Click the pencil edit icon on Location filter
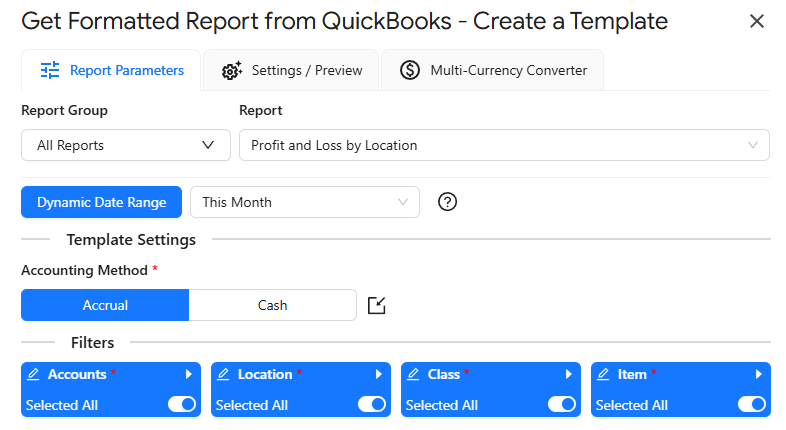The width and height of the screenshot is (786, 430). click(223, 374)
